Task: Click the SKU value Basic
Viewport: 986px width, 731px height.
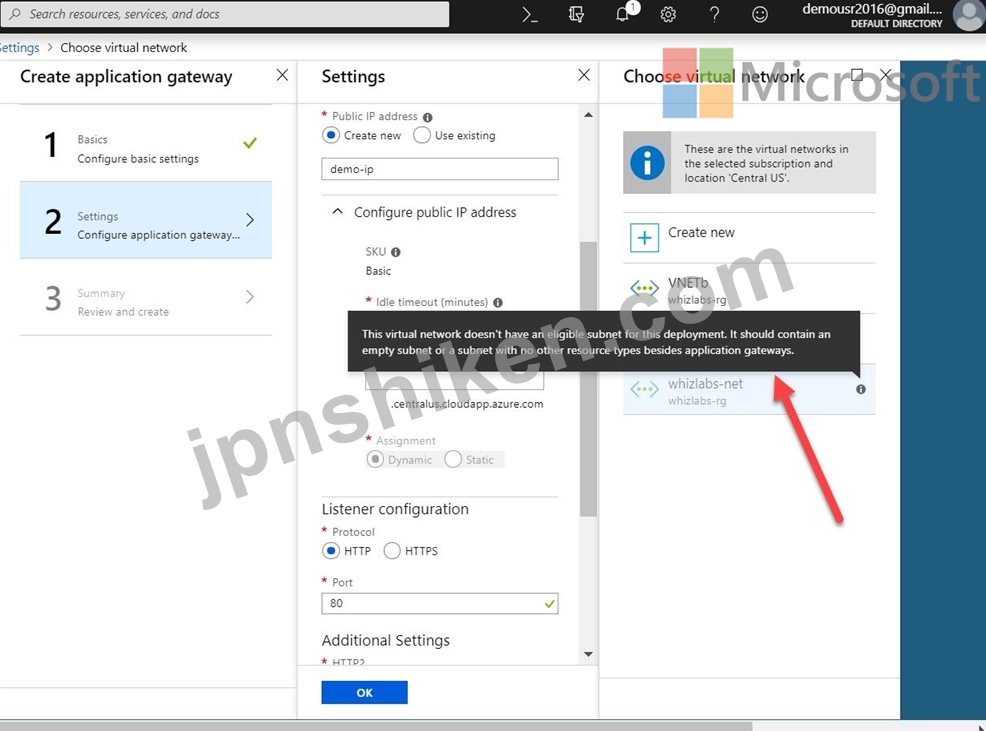Action: (x=379, y=271)
